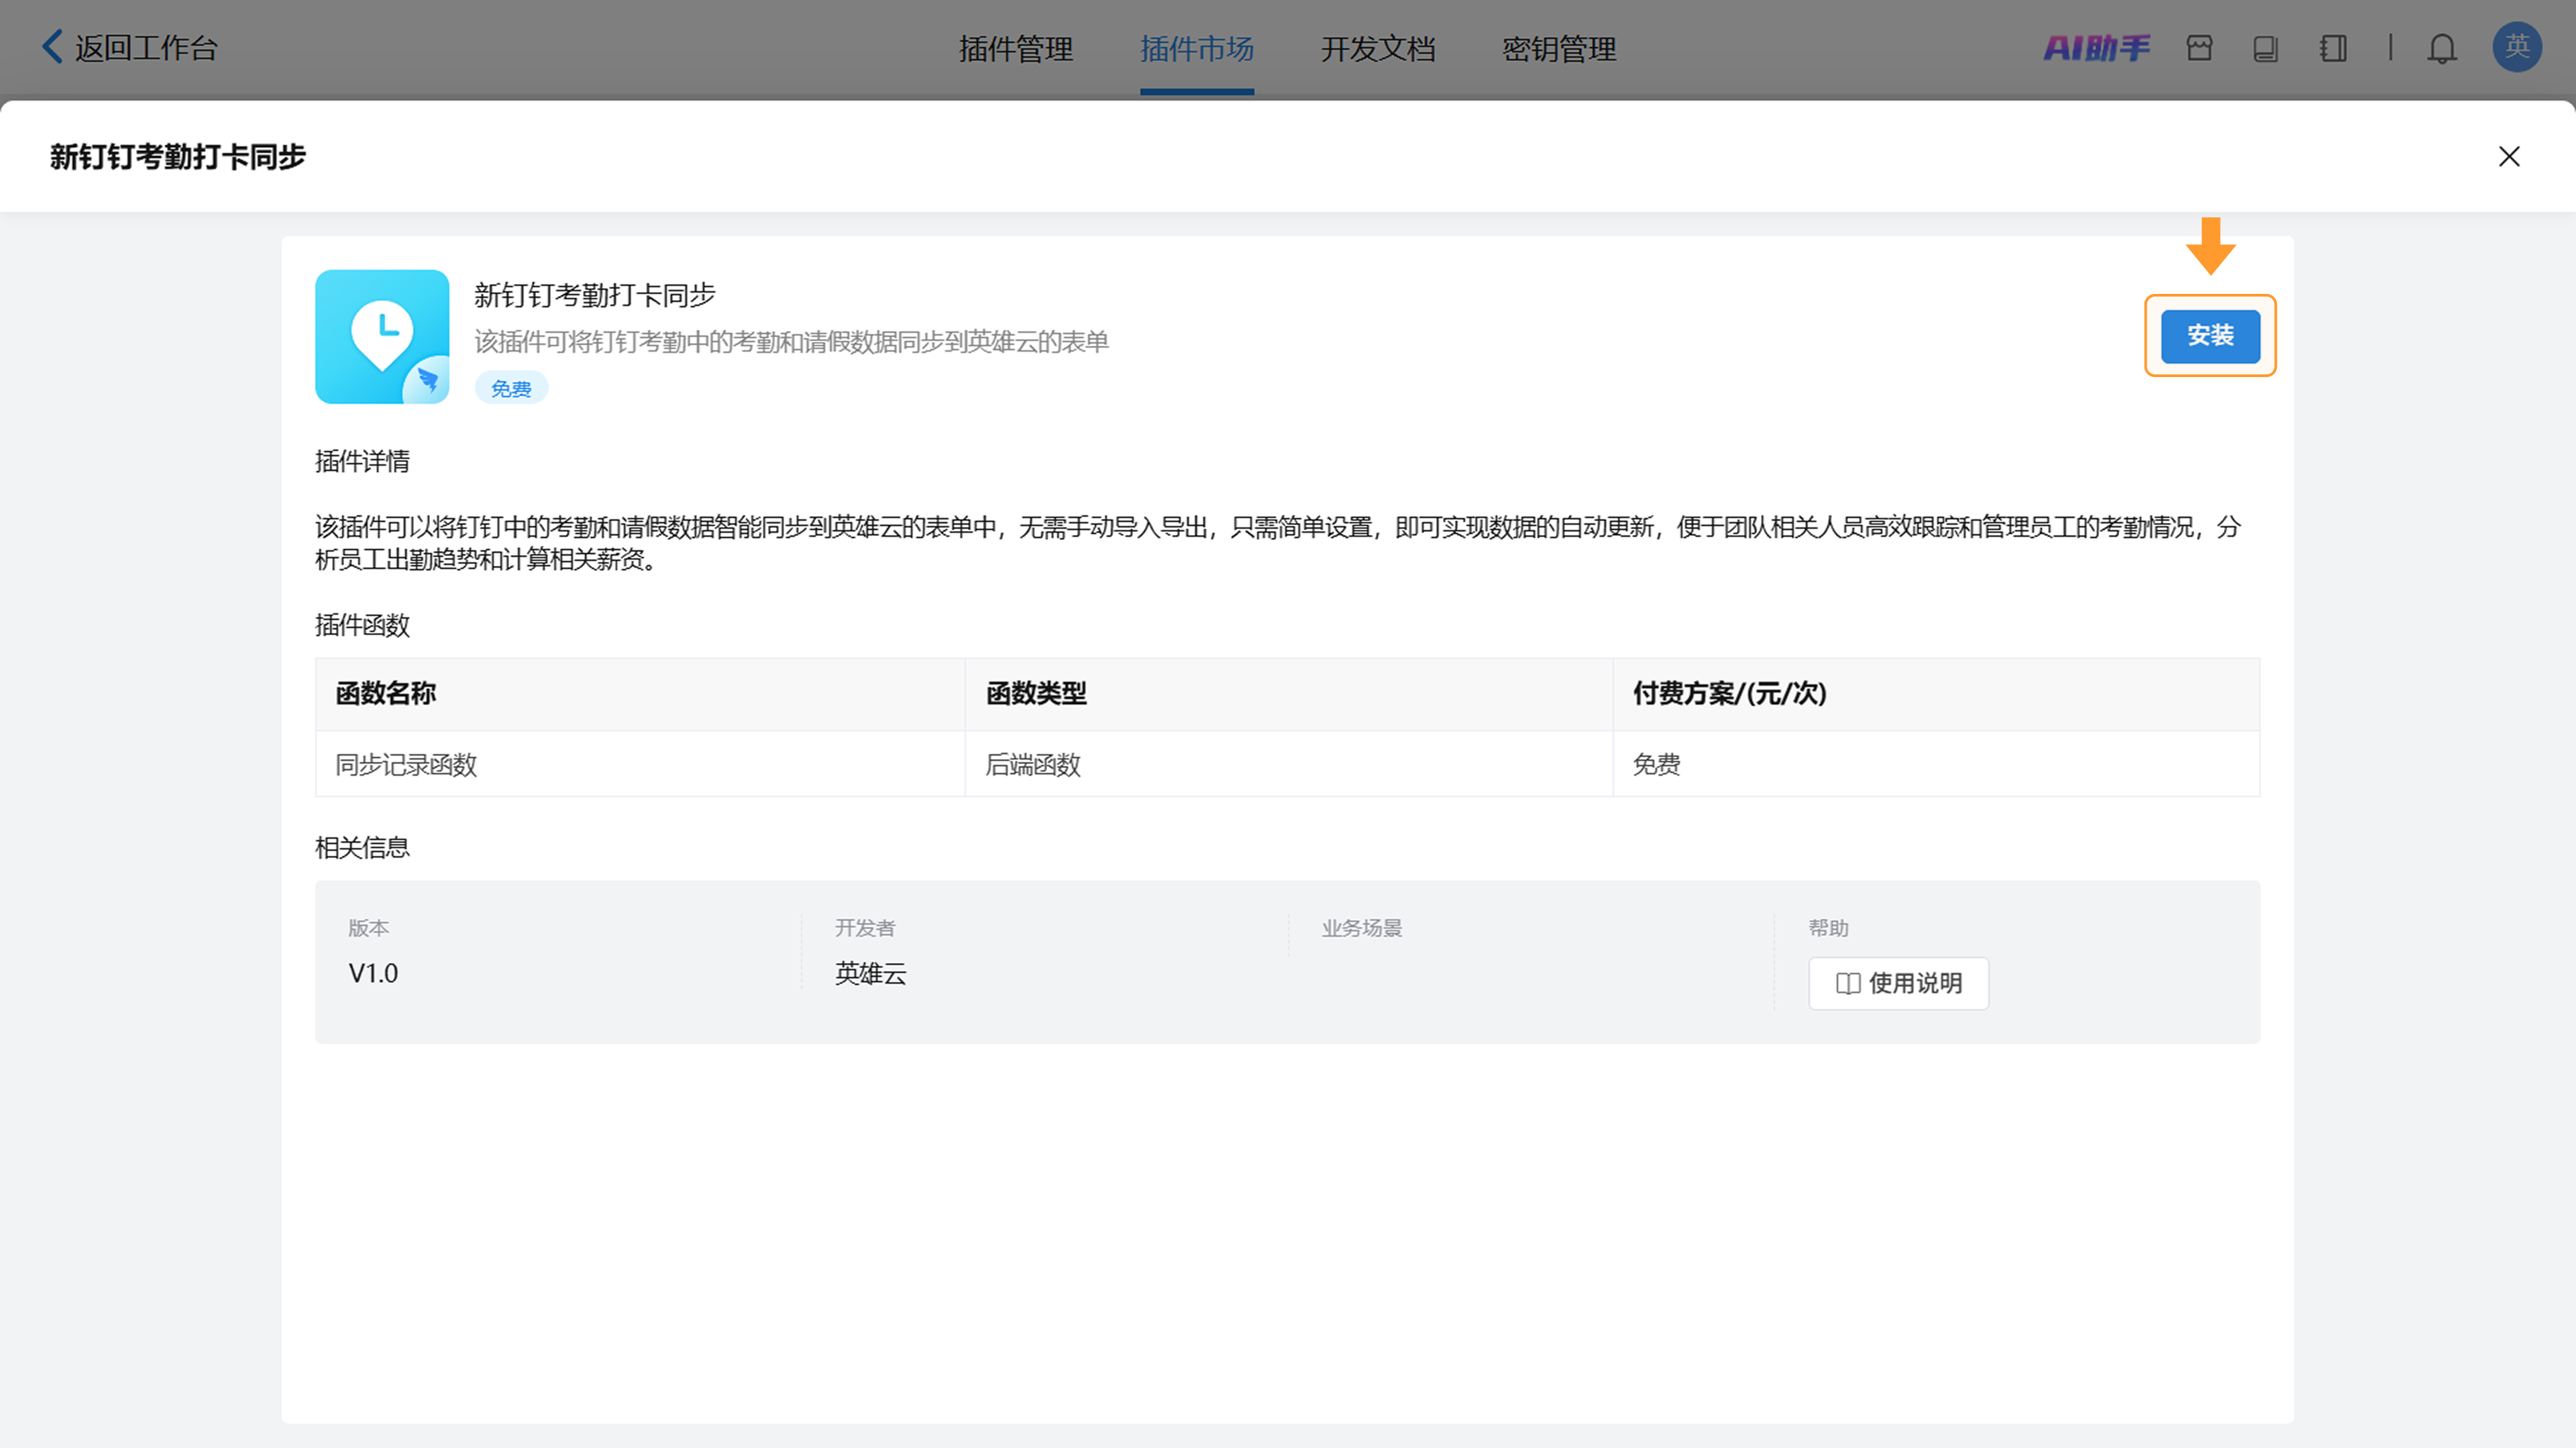
Task: Click the 付费方案/(元/次) column header
Action: [1936, 694]
